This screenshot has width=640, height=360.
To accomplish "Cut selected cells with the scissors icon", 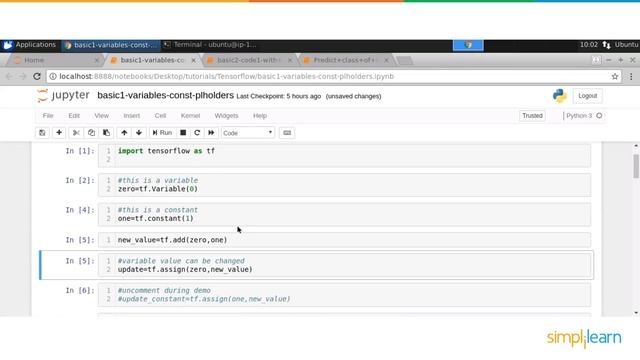I will point(76,133).
